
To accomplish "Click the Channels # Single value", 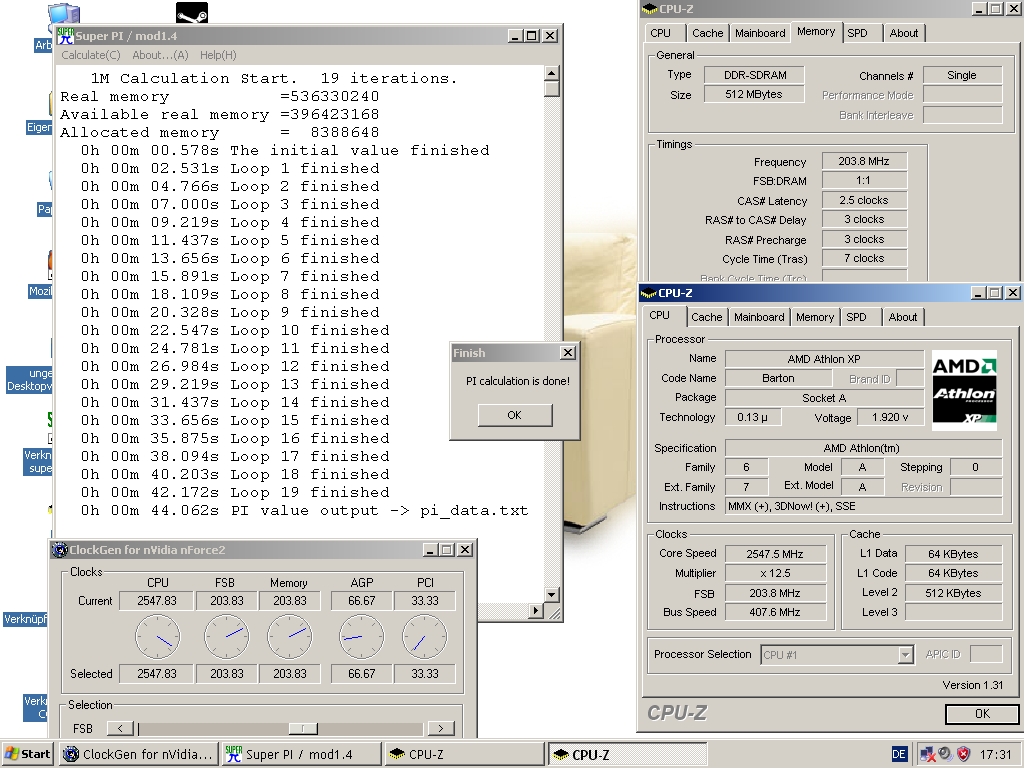I will [x=962, y=75].
